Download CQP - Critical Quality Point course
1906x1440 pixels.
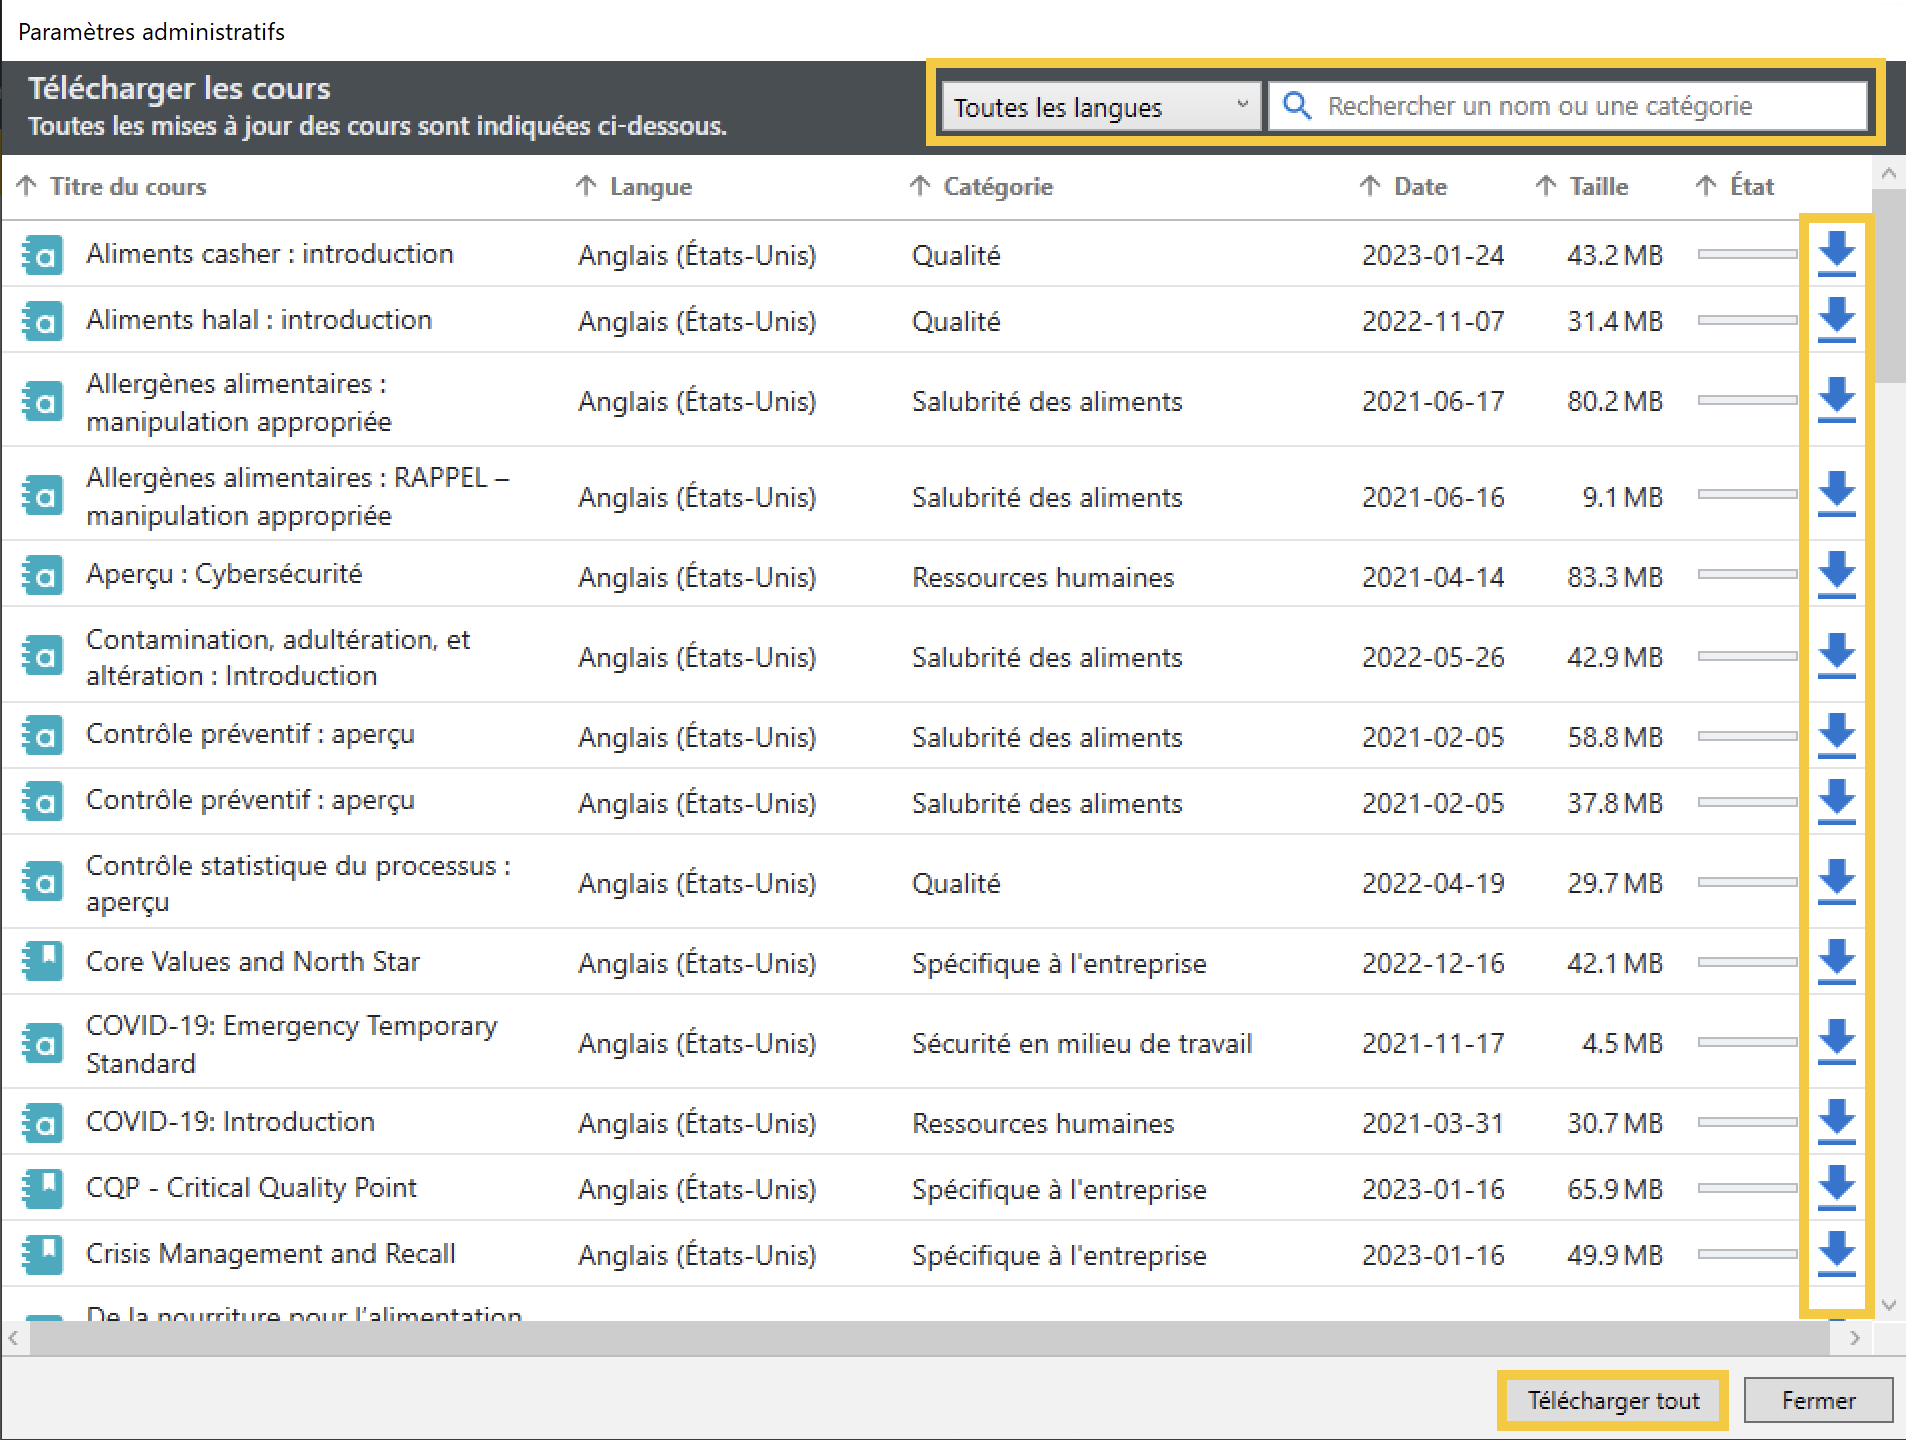(1836, 1188)
